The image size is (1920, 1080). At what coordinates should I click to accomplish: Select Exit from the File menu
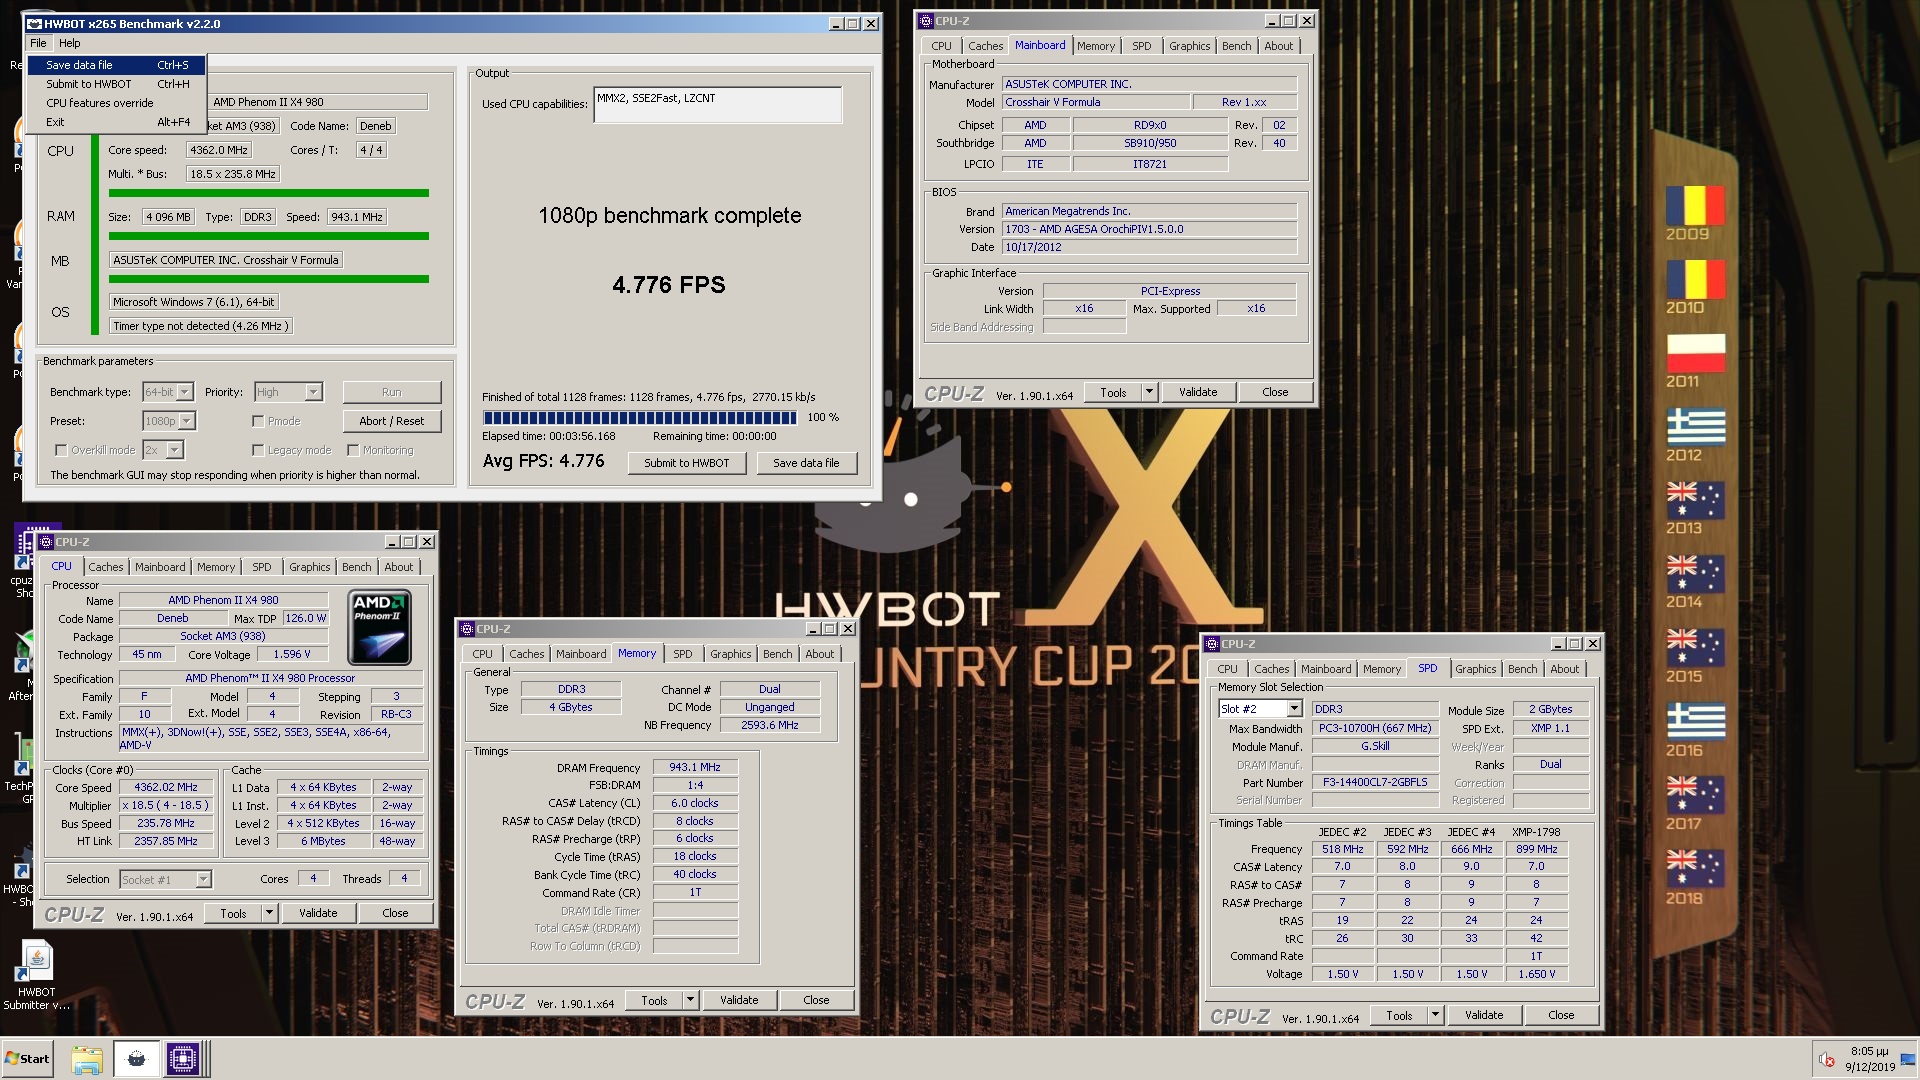[x=117, y=122]
